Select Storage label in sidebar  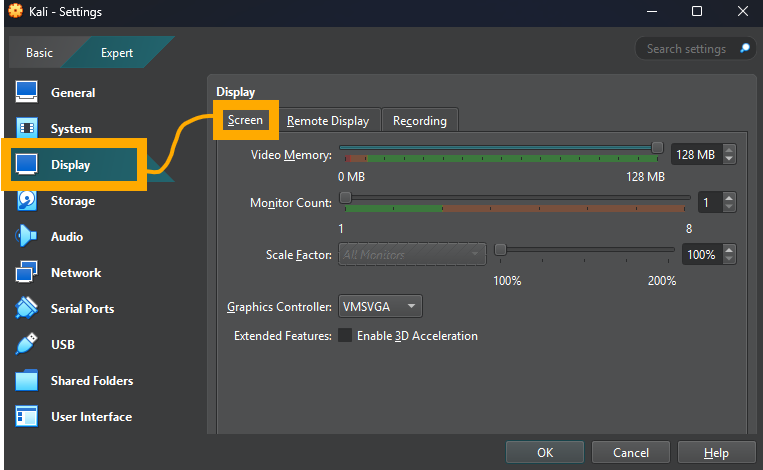click(73, 200)
